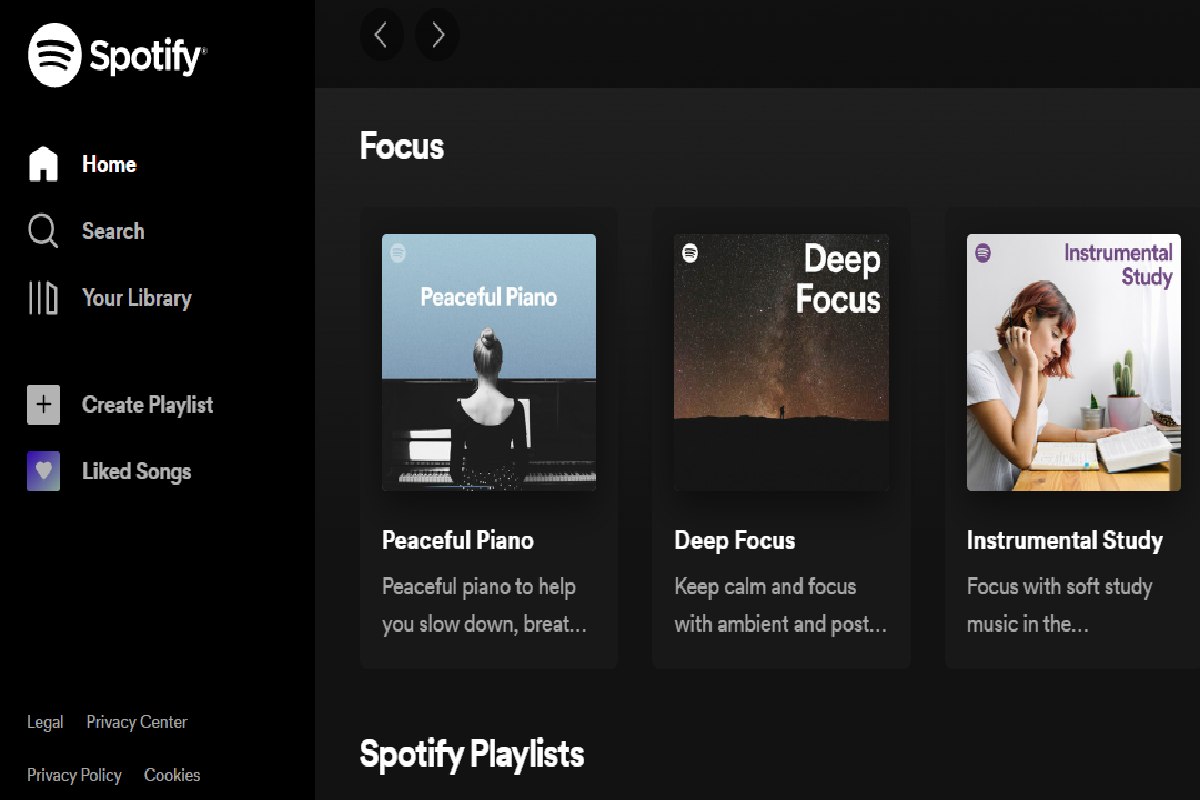1200x800 pixels.
Task: Click the Search magnifier icon
Action: (x=43, y=231)
